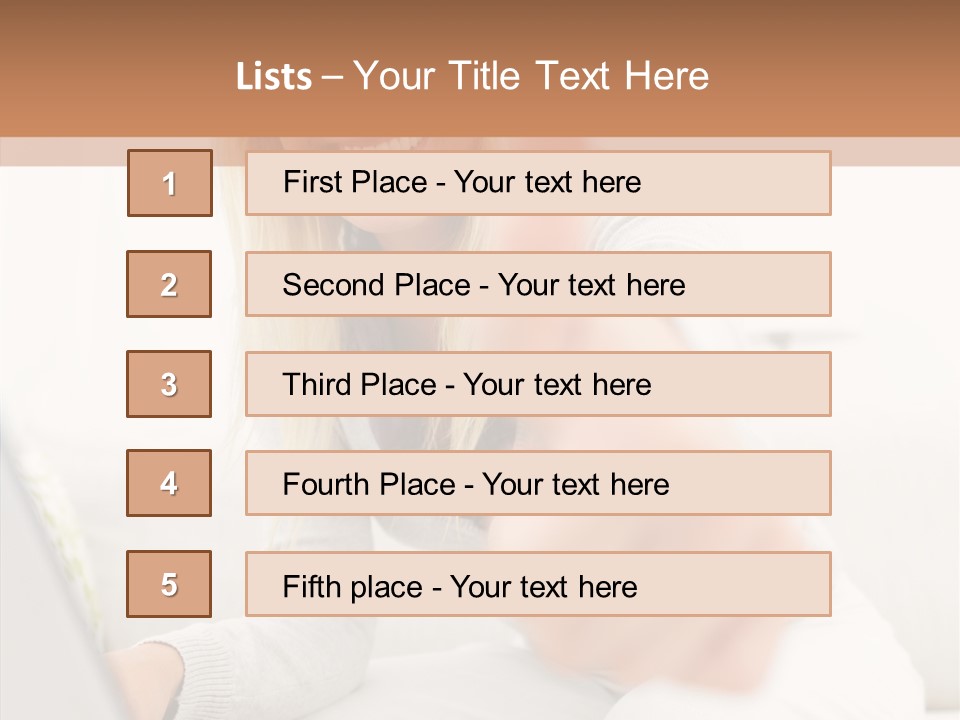This screenshot has width=960, height=720.
Task: Click the blurred photo background below the list
Action: tap(500, 670)
